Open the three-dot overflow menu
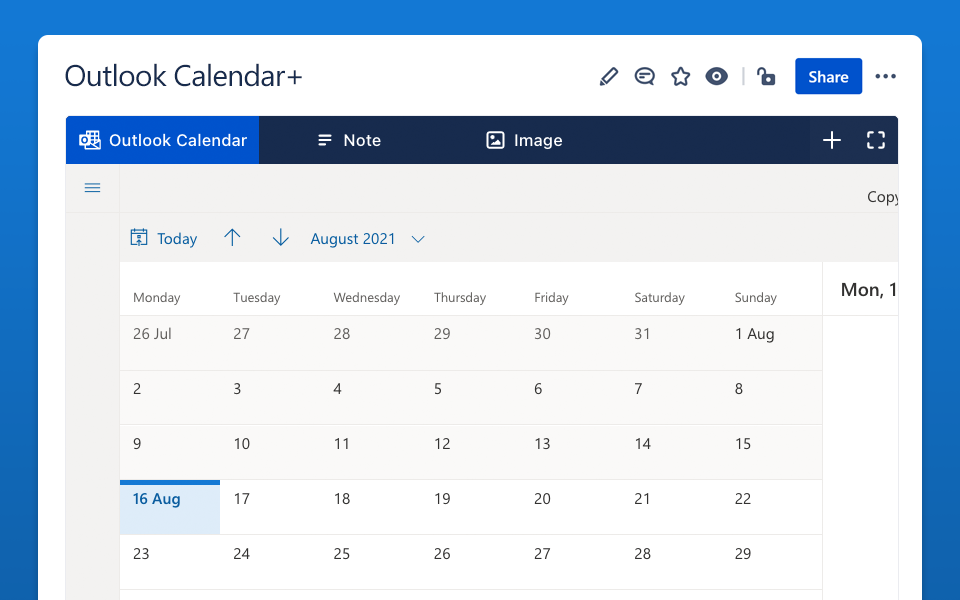The height and width of the screenshot is (600, 960). pos(885,76)
